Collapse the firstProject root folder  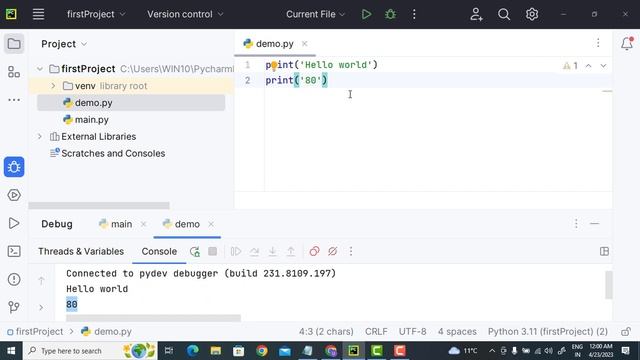tap(40, 69)
